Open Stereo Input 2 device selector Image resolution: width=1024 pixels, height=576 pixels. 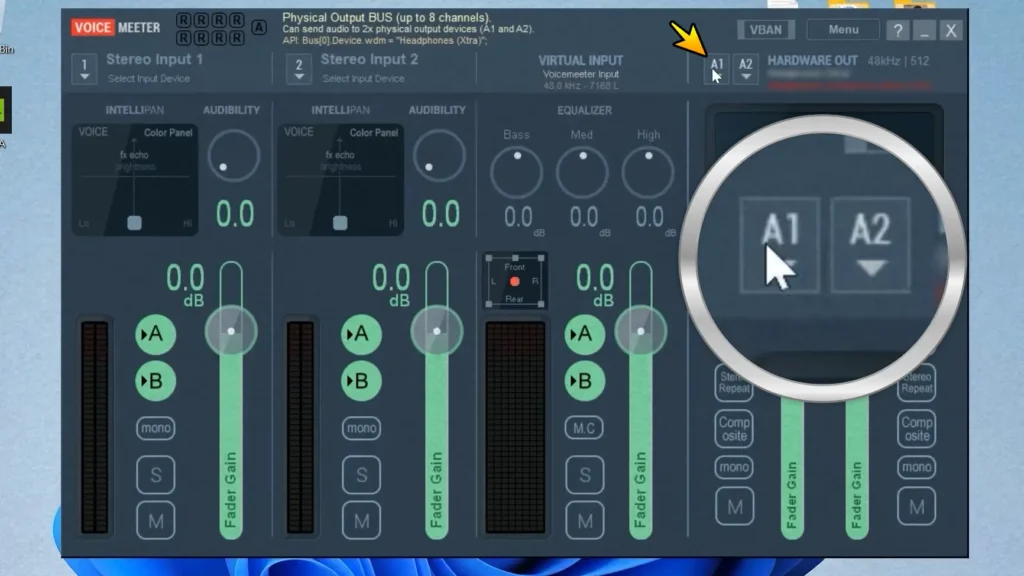pos(298,69)
